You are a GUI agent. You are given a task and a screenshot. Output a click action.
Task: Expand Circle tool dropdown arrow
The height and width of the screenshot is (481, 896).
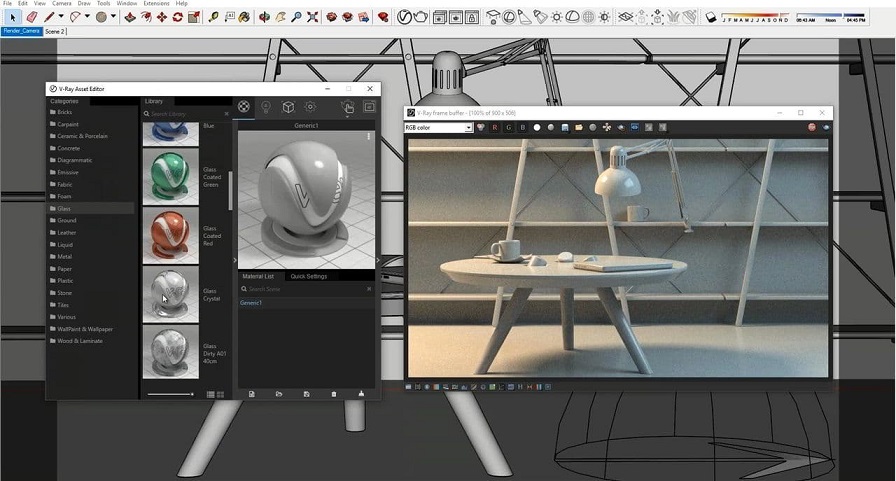click(x=113, y=17)
